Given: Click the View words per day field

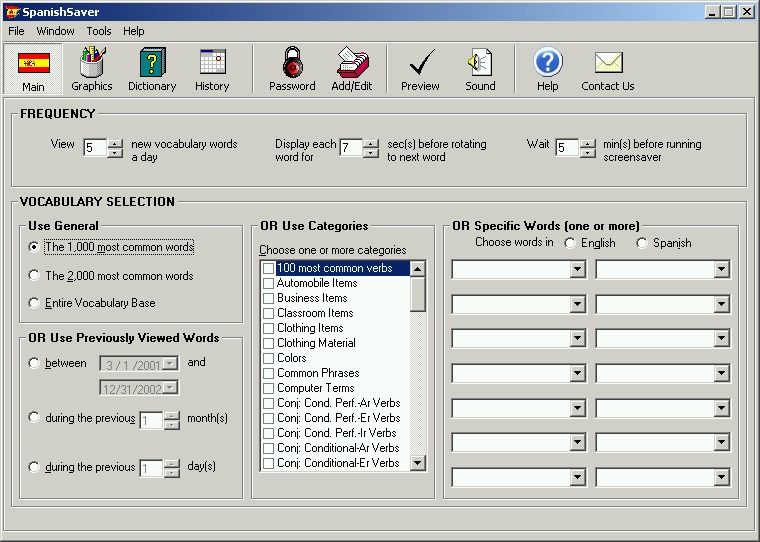Looking at the screenshot, I should pyautogui.click(x=95, y=148).
